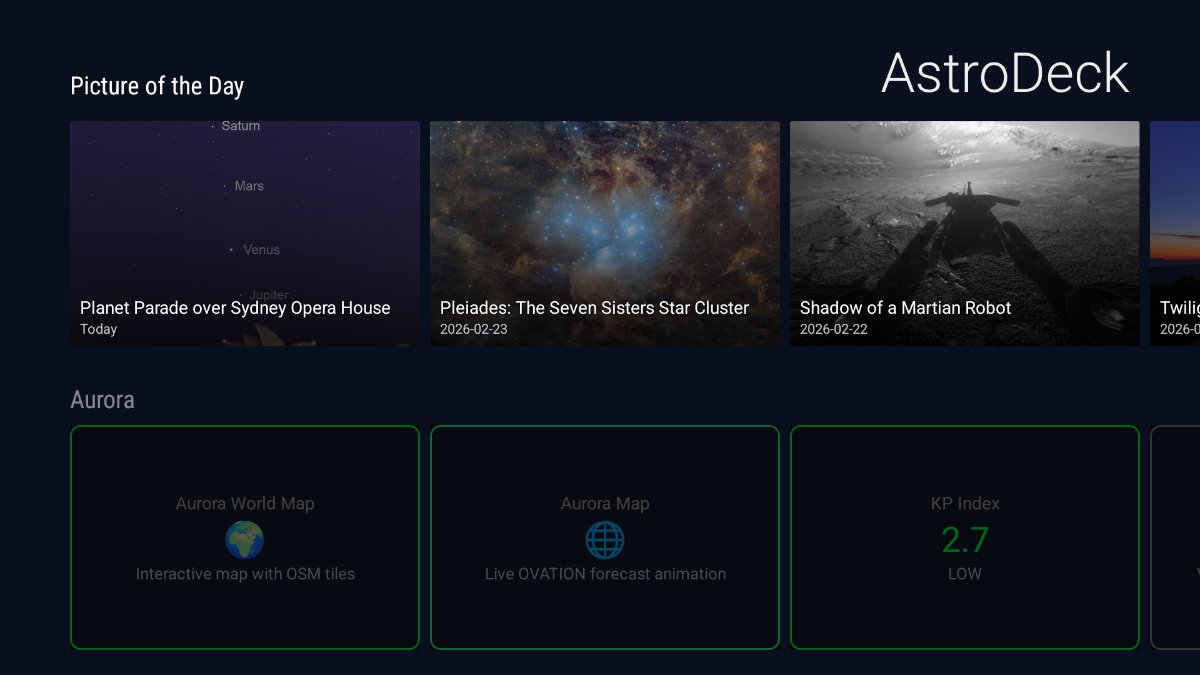Click the Live OVATION forecast animation caption

point(605,573)
